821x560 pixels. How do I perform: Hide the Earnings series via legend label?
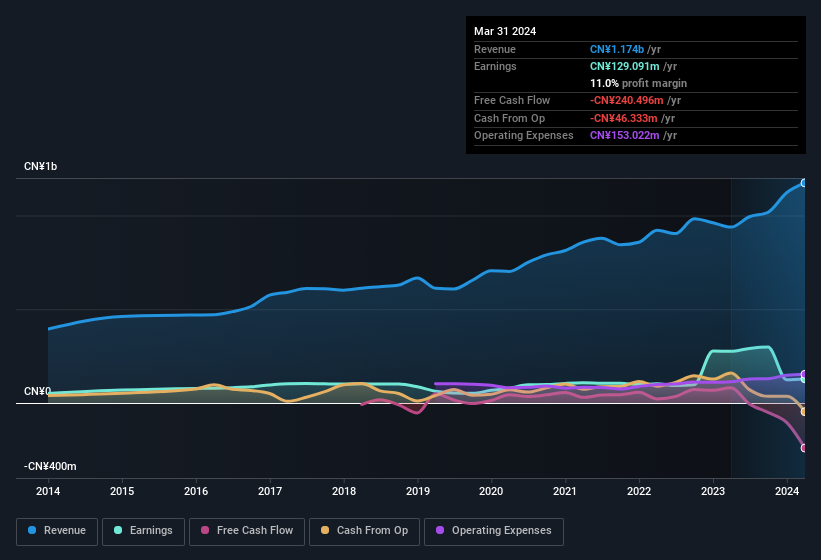click(150, 531)
